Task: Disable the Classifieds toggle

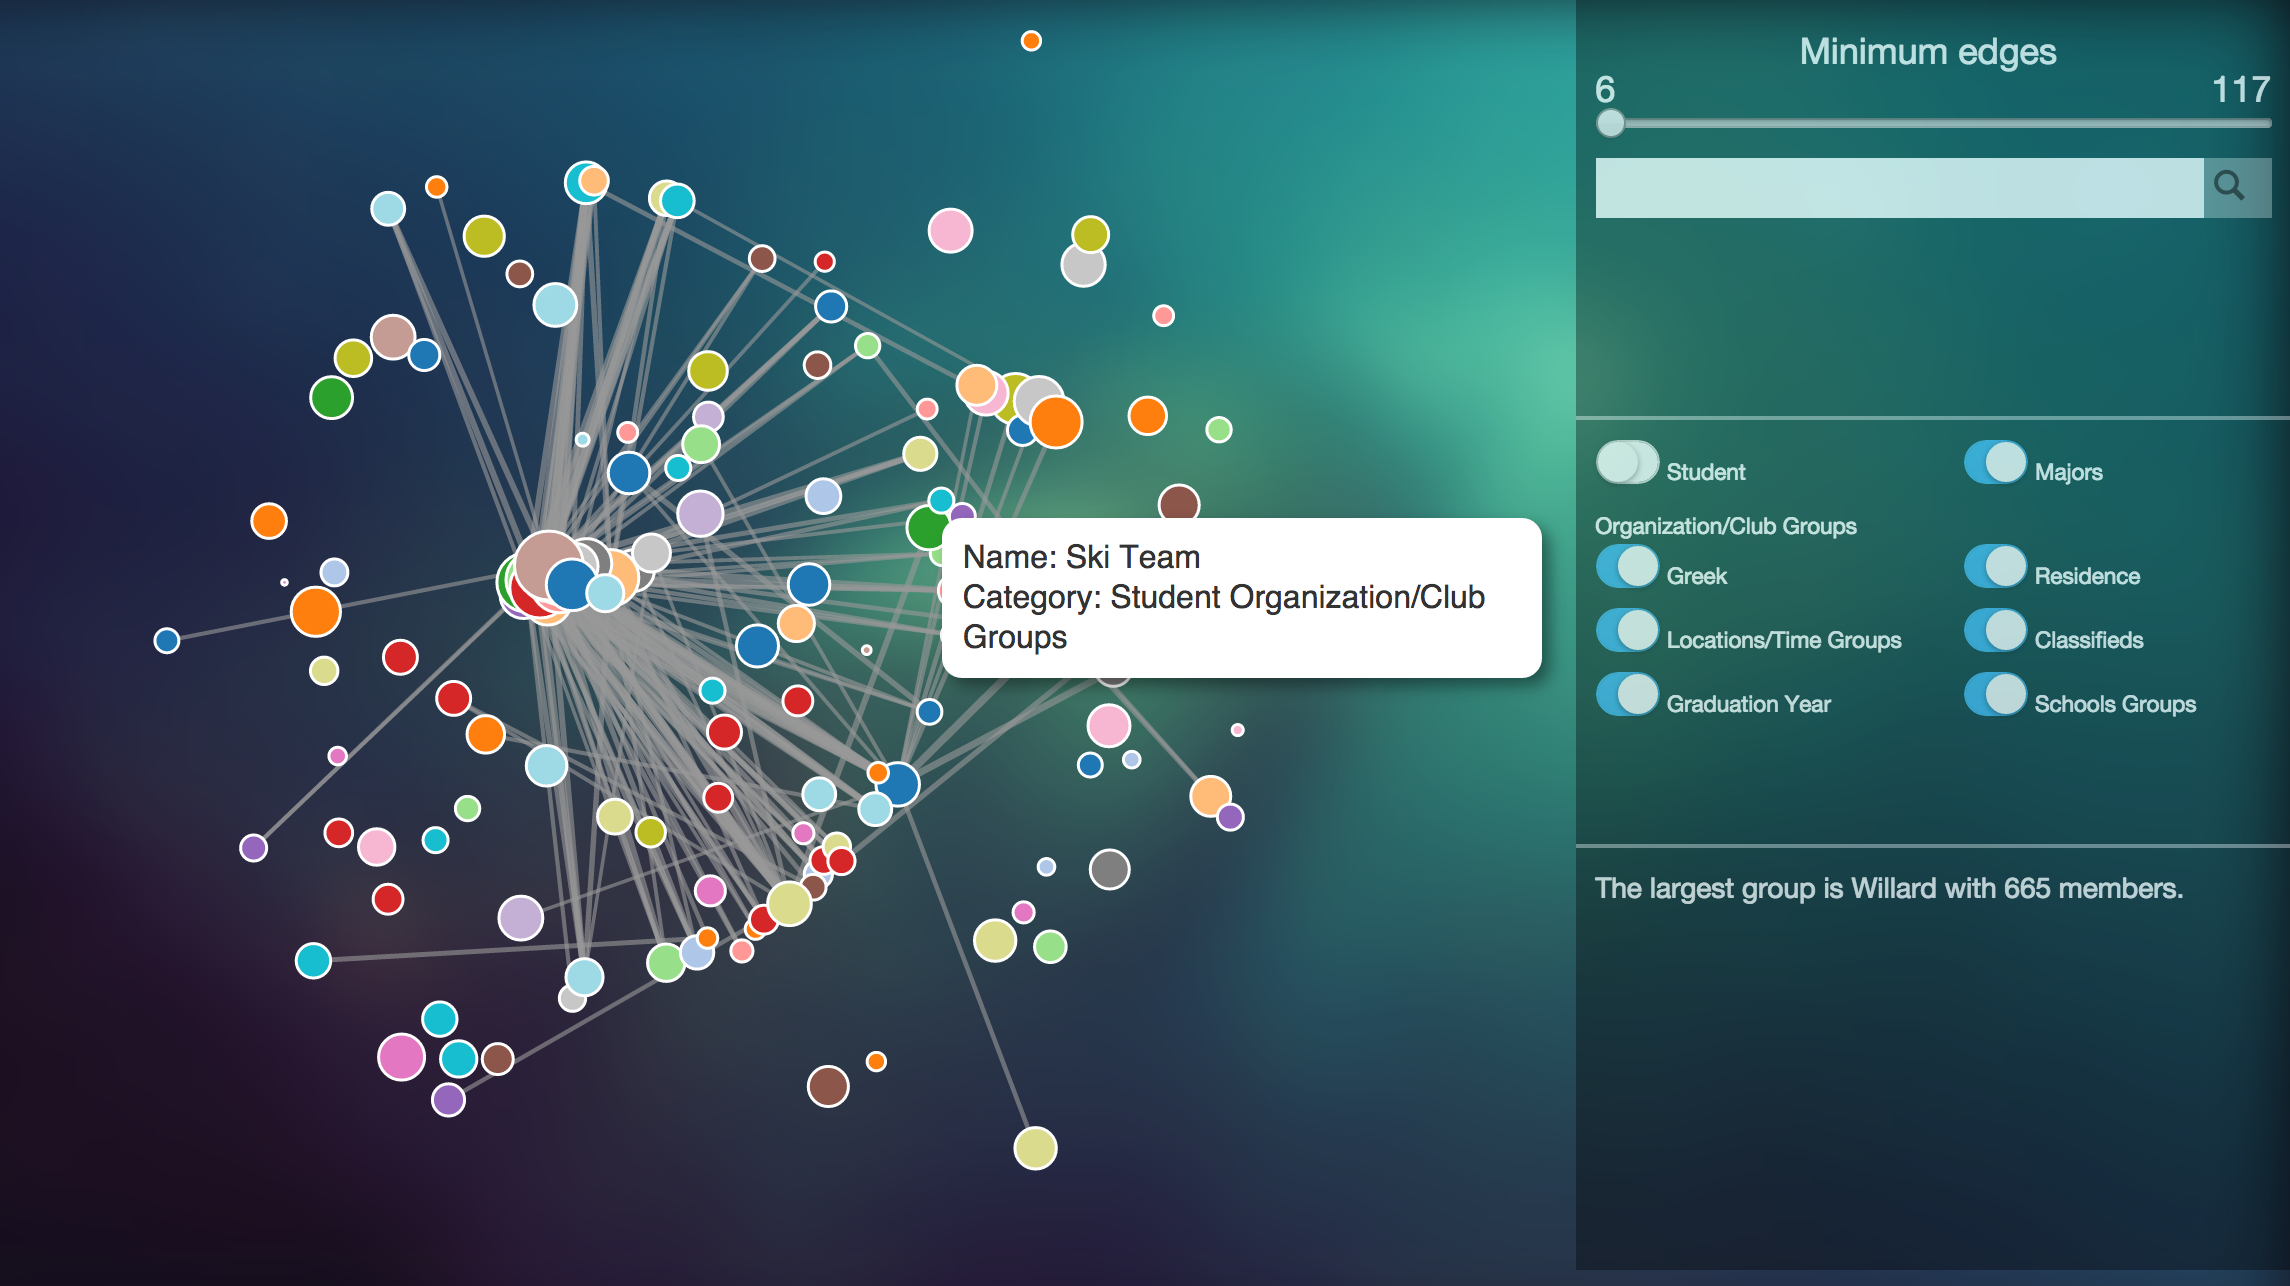Action: (x=1995, y=631)
